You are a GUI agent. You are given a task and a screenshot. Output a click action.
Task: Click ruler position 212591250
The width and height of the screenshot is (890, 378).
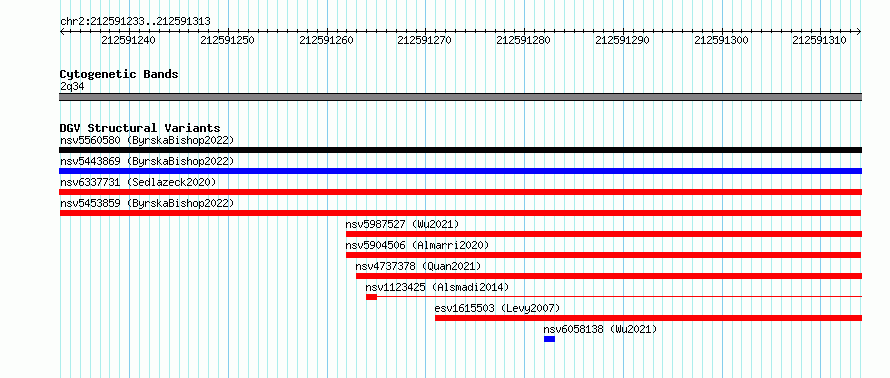click(227, 40)
